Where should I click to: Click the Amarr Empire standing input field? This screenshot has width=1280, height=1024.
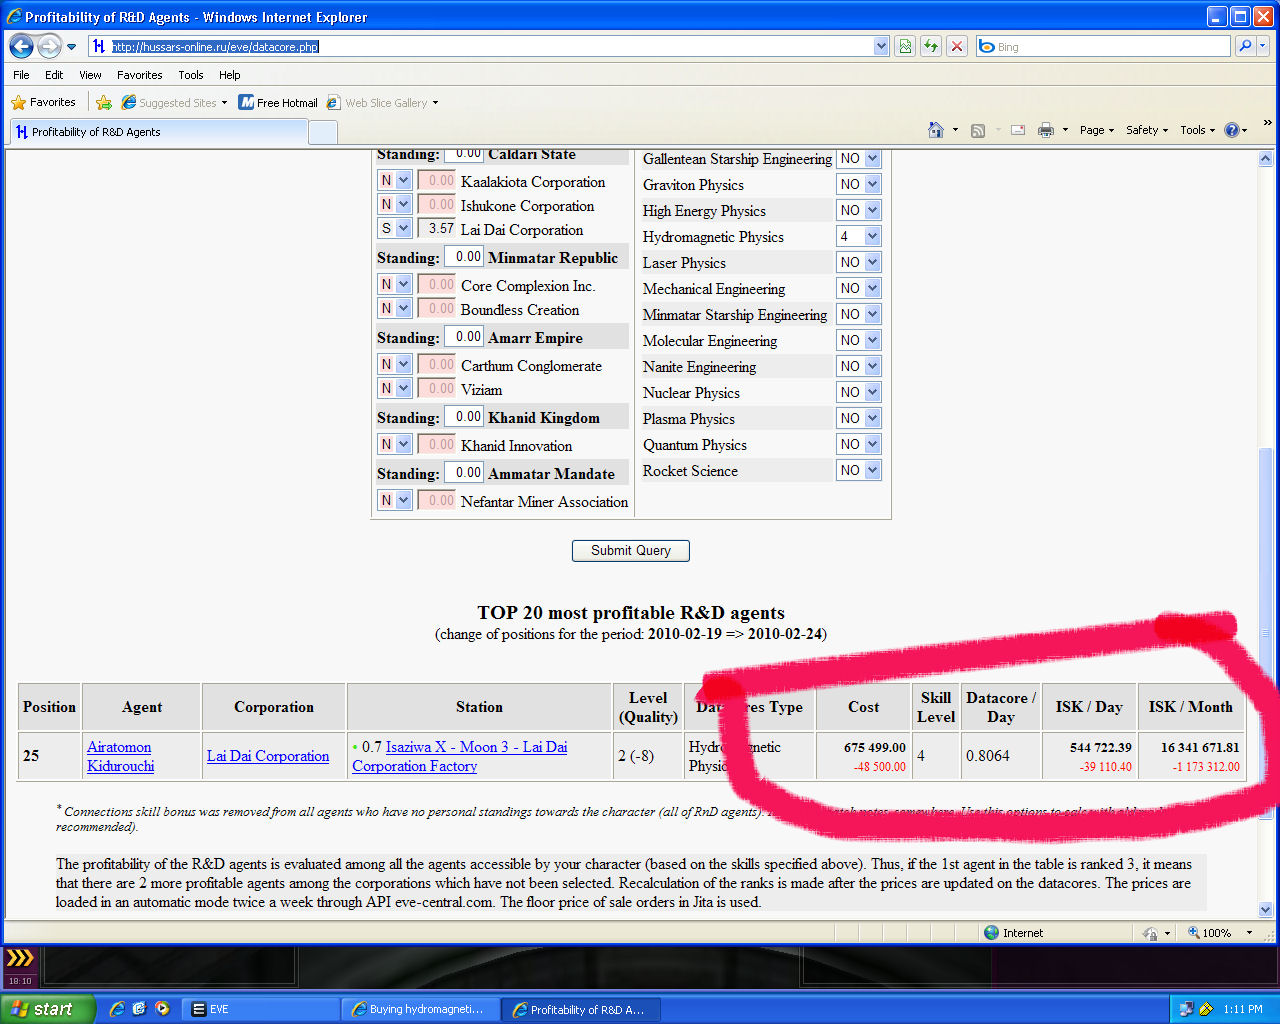pos(464,337)
